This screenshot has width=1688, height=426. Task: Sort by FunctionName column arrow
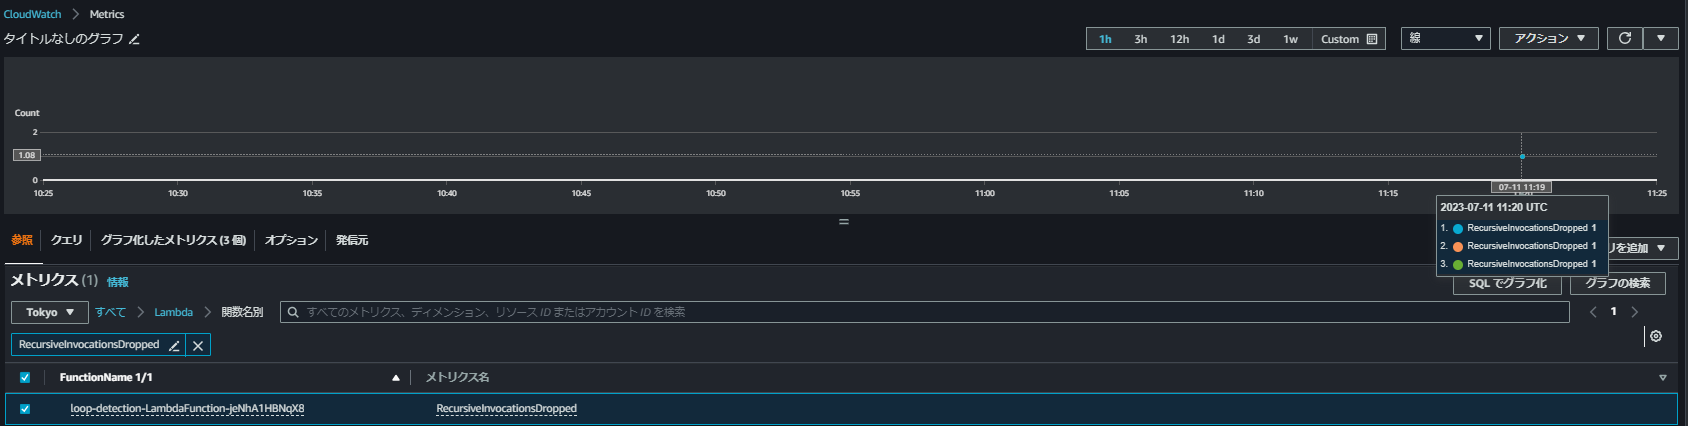396,378
